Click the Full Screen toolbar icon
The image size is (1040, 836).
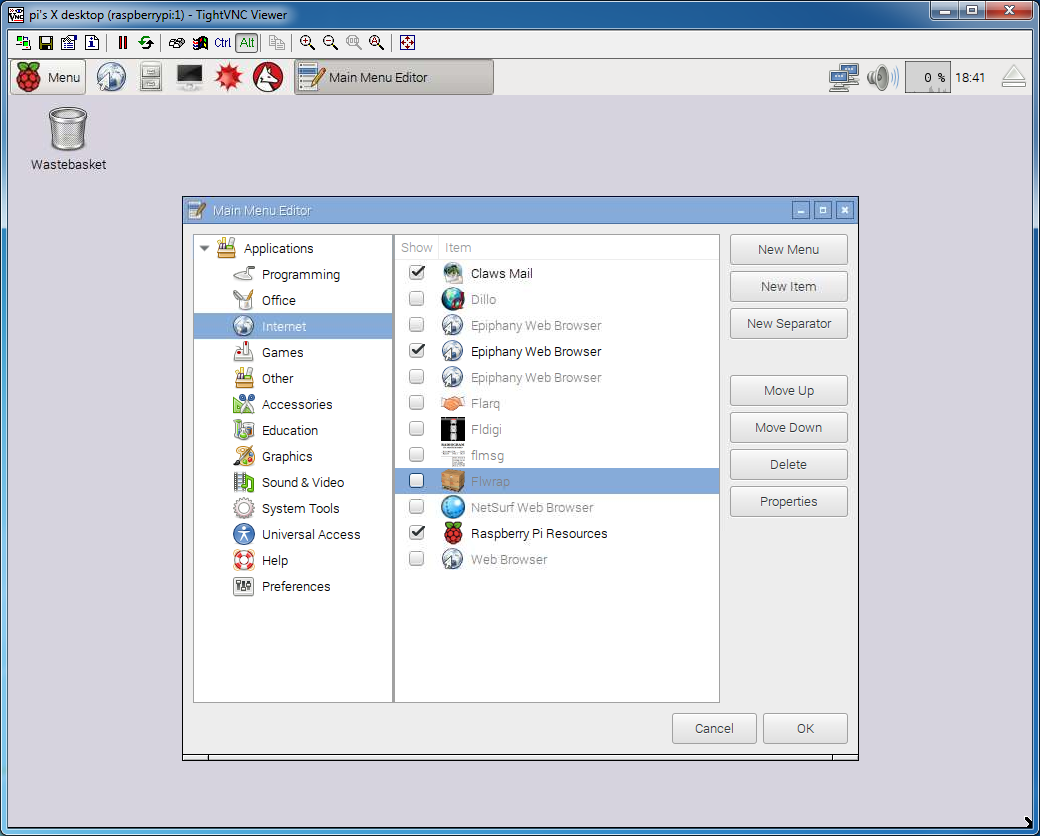407,43
